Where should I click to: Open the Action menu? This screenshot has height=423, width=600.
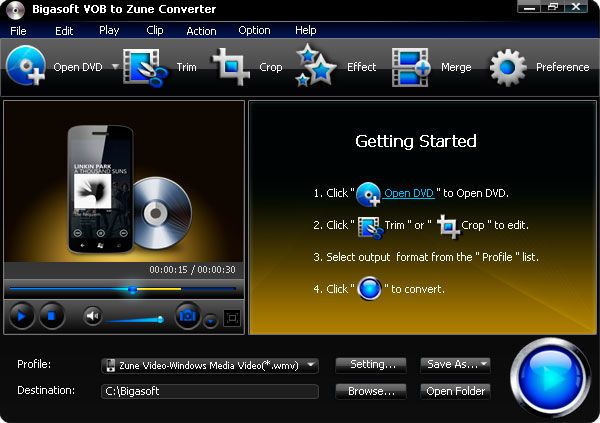(x=201, y=31)
